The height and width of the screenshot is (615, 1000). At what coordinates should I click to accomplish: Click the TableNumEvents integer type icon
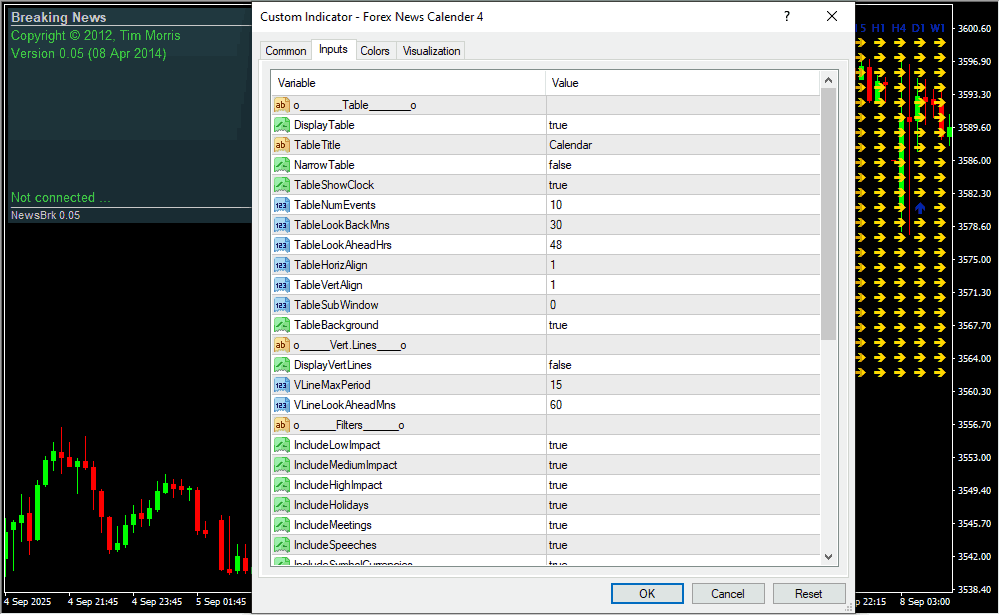click(281, 205)
